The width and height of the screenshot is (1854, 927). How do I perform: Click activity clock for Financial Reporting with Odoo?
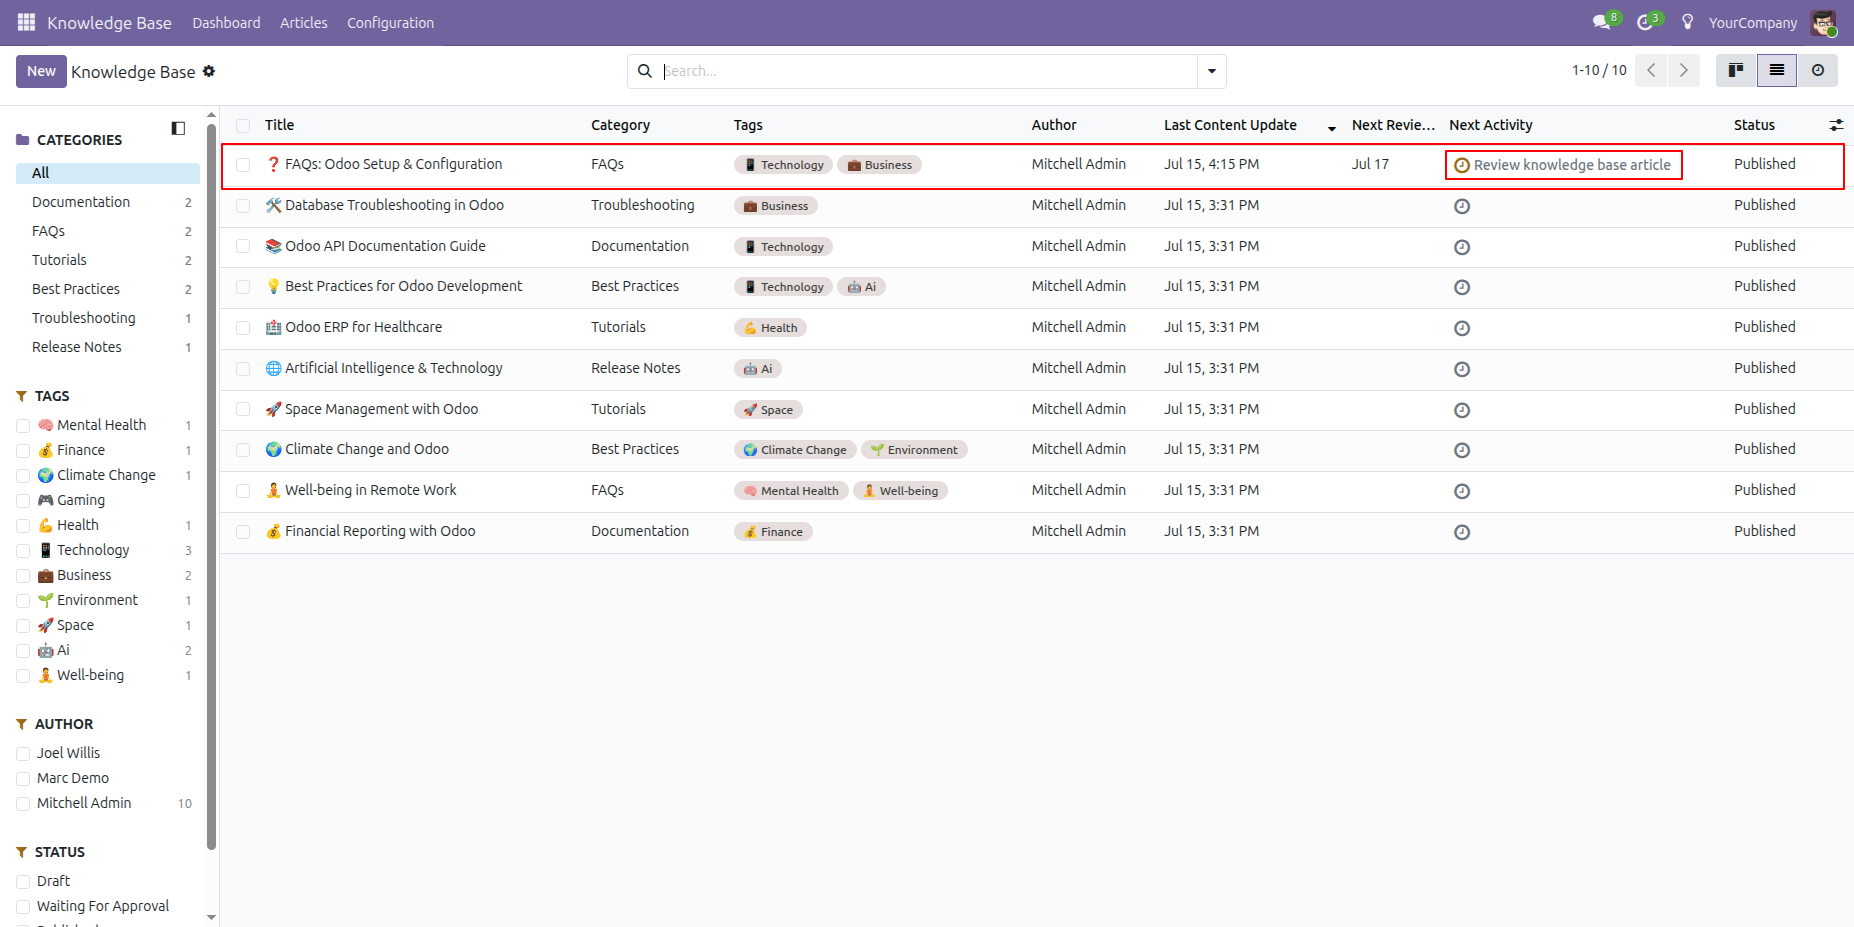pyautogui.click(x=1462, y=532)
